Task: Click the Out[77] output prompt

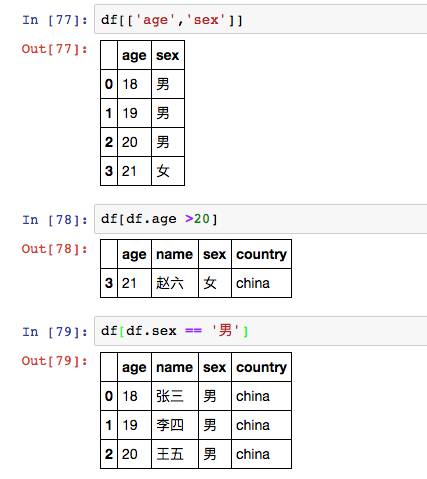Action: click(55, 49)
